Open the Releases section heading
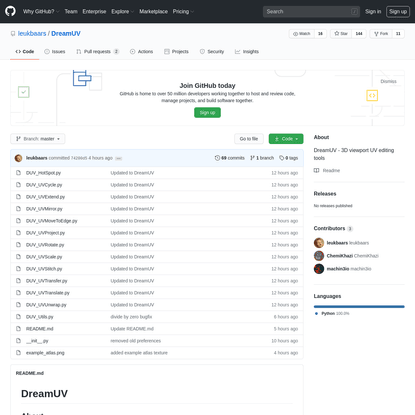This screenshot has height=415, width=415. point(325,194)
